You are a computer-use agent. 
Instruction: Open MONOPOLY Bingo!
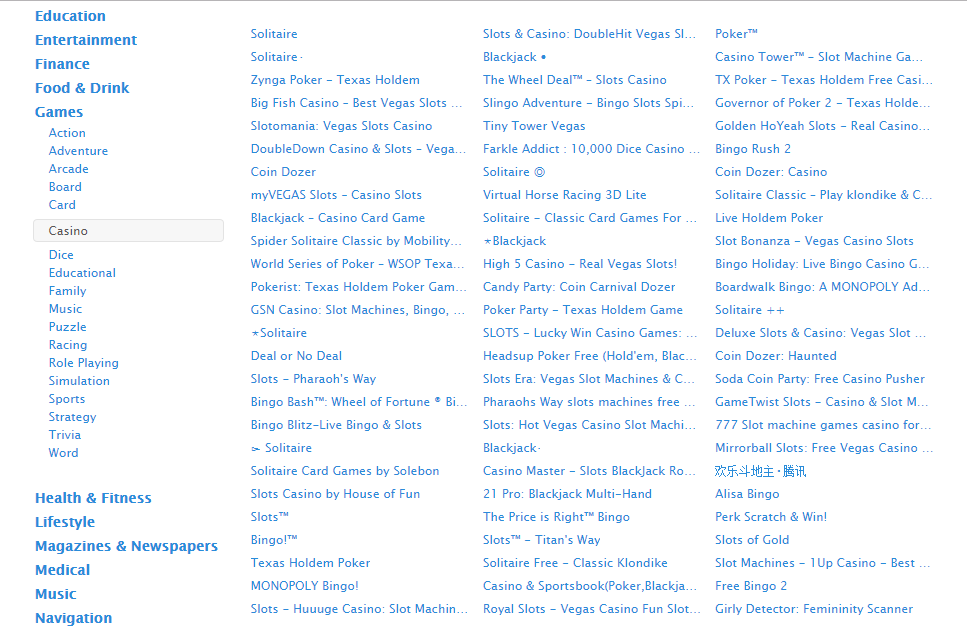tap(305, 586)
